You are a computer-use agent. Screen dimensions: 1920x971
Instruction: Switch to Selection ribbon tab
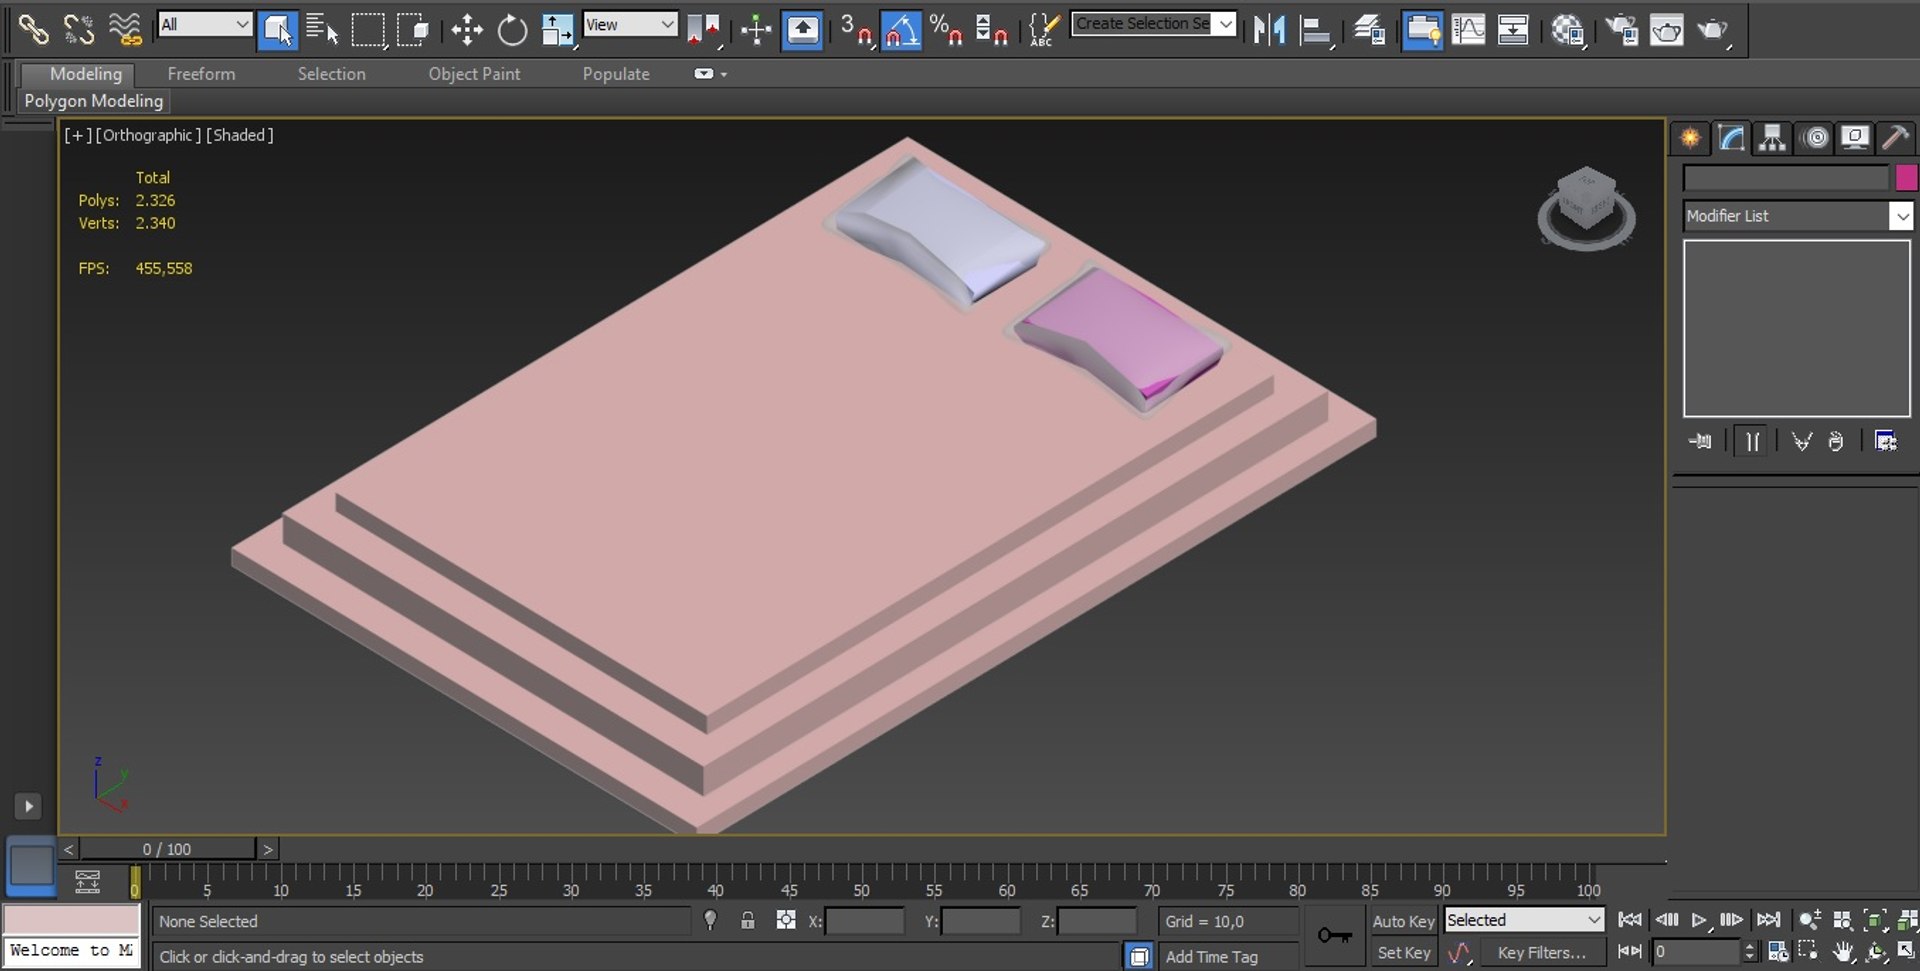click(331, 74)
